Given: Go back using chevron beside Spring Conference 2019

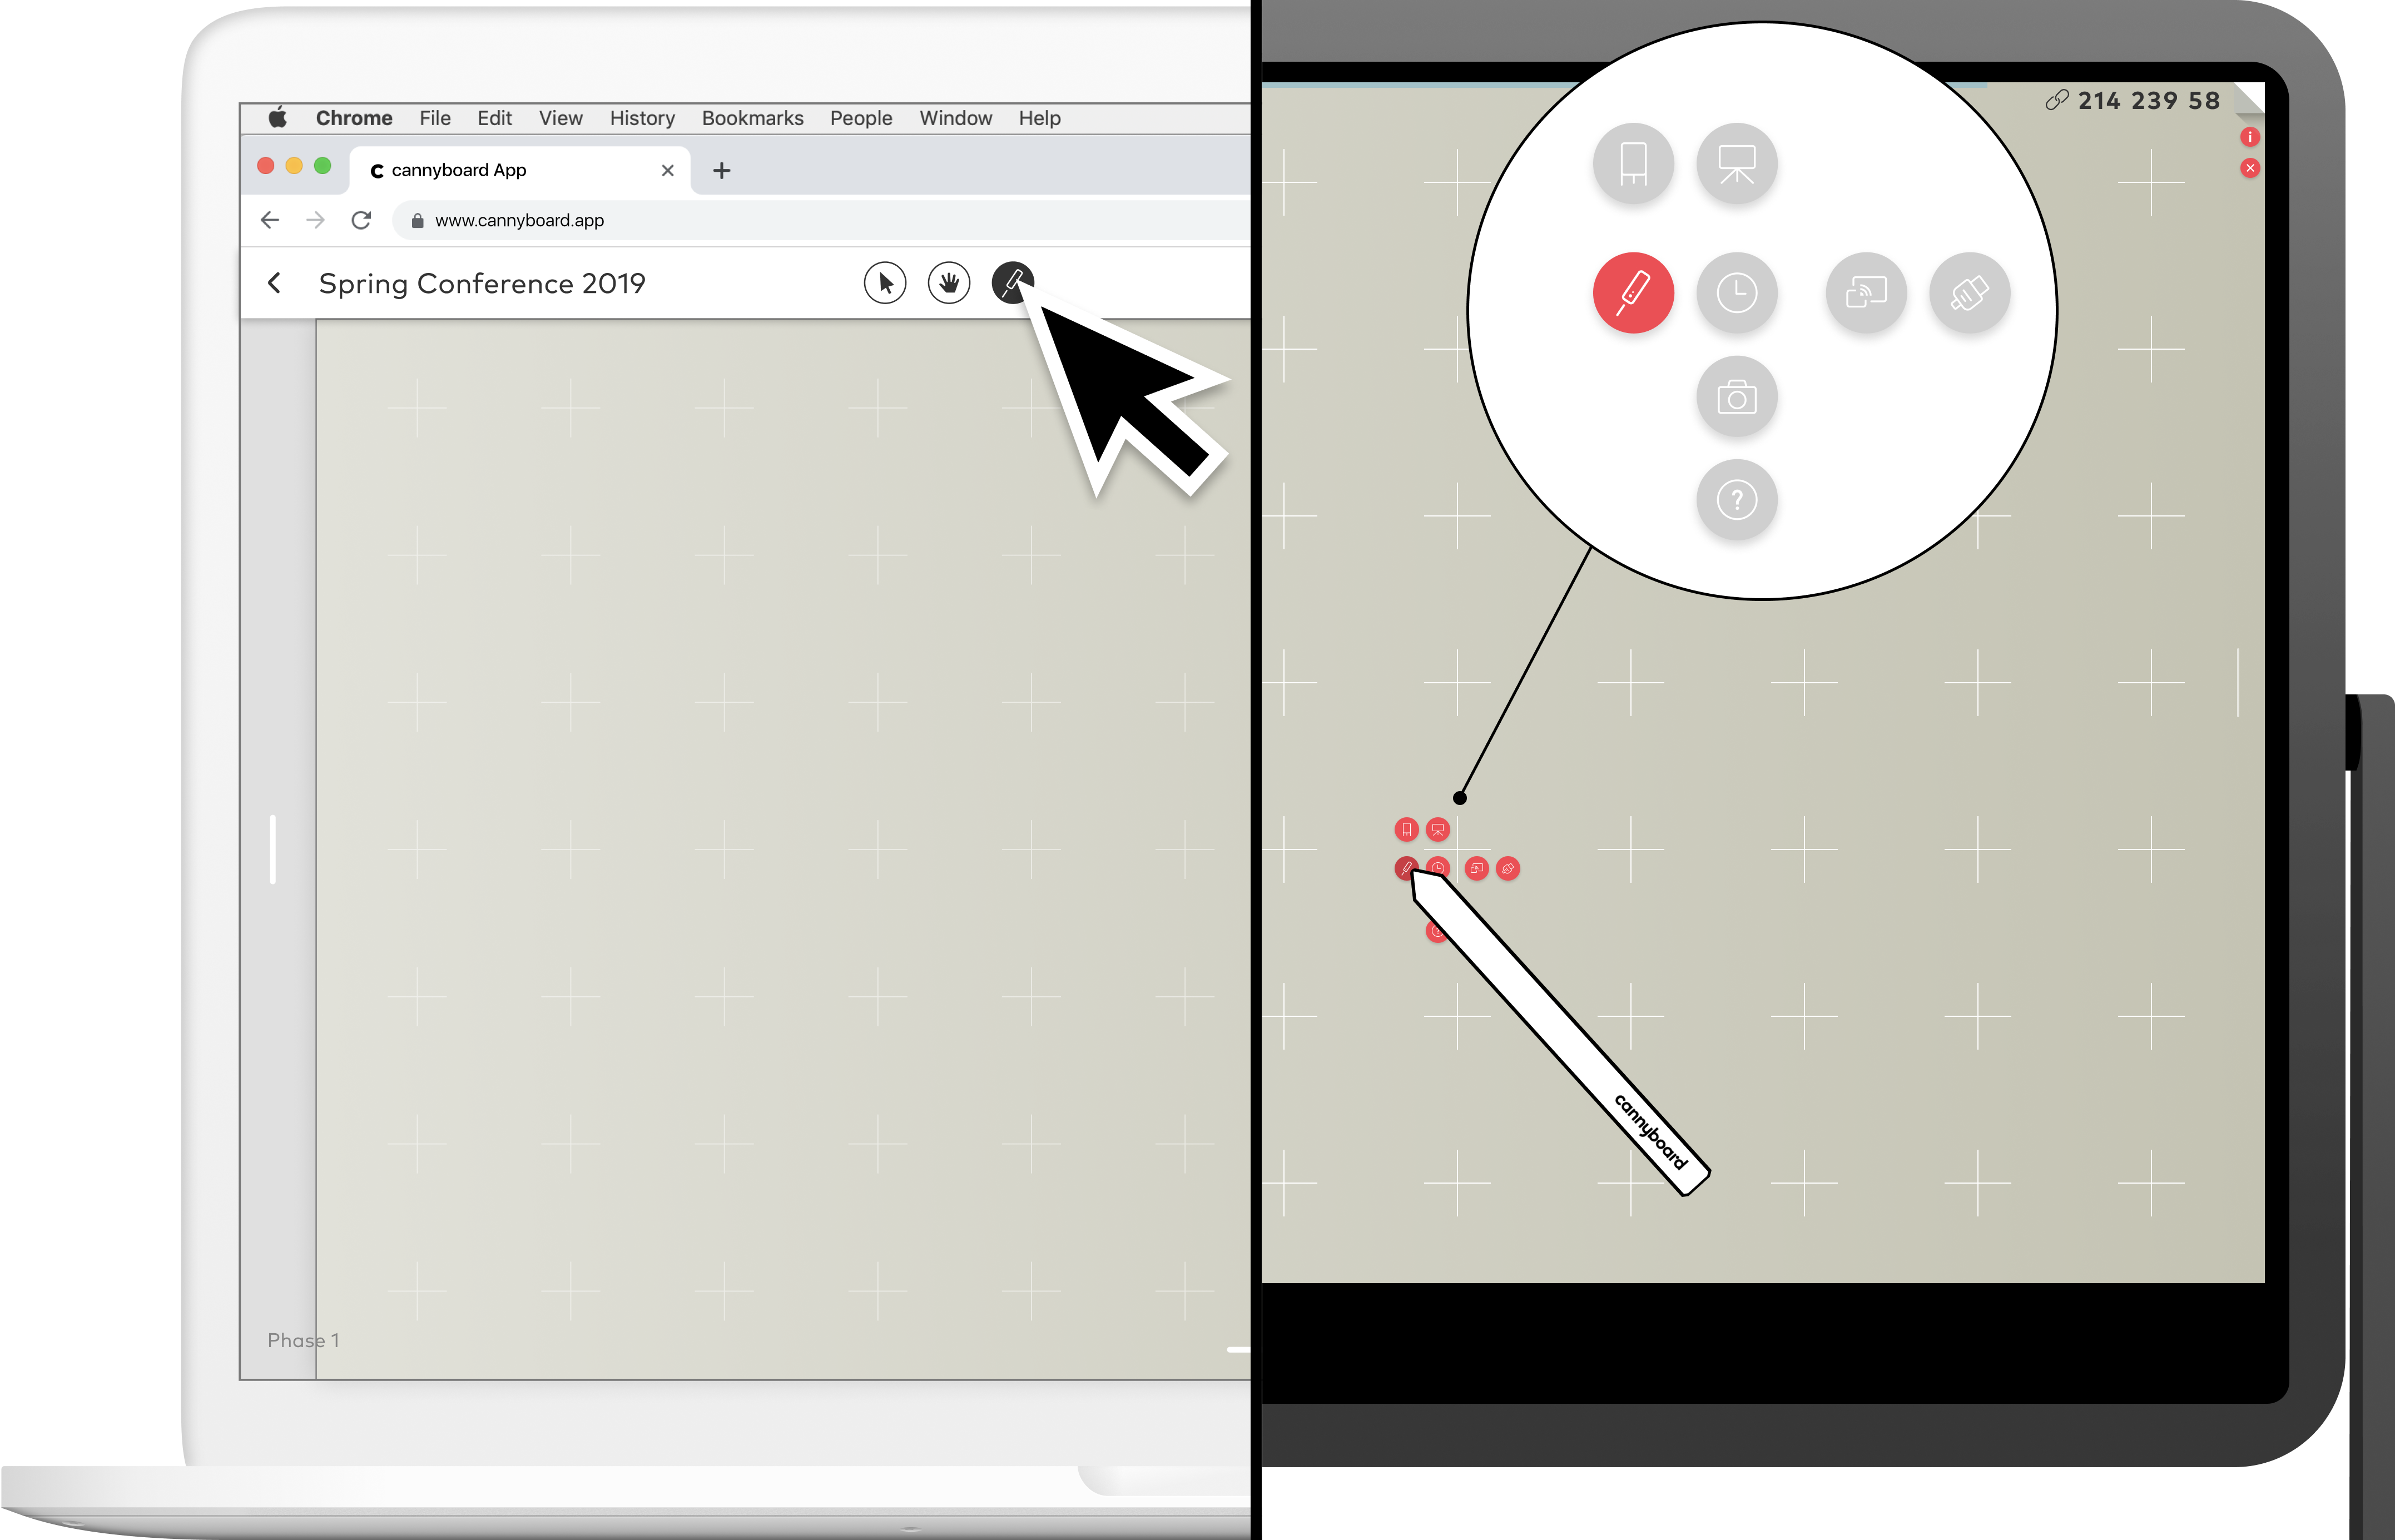Looking at the screenshot, I should [x=274, y=283].
